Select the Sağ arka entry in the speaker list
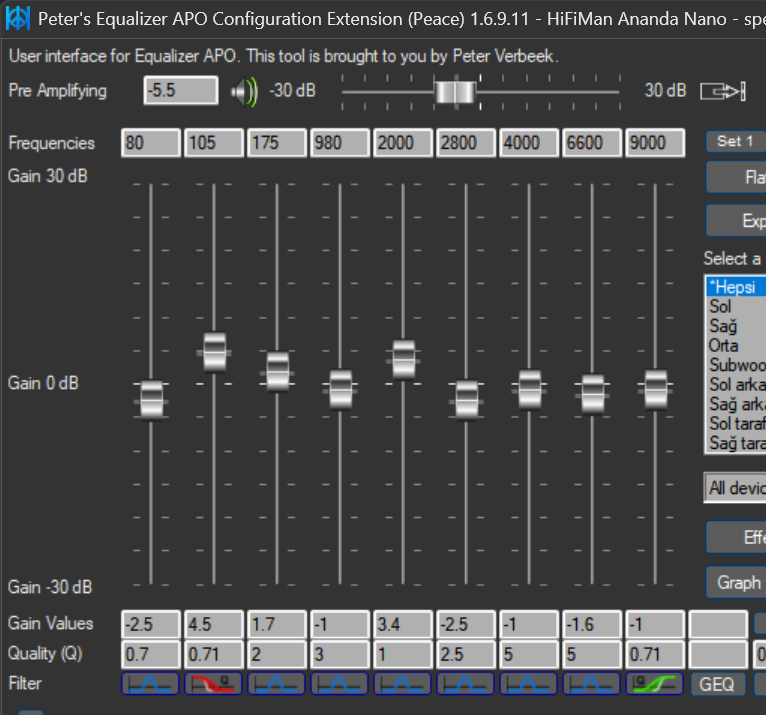This screenshot has width=766, height=715. point(736,404)
